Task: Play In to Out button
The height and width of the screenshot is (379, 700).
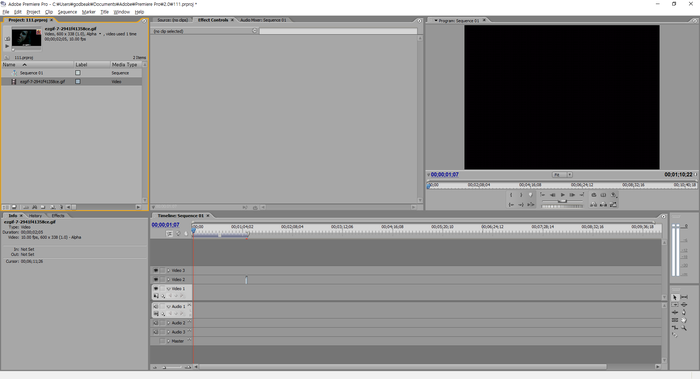Action: click(x=531, y=204)
